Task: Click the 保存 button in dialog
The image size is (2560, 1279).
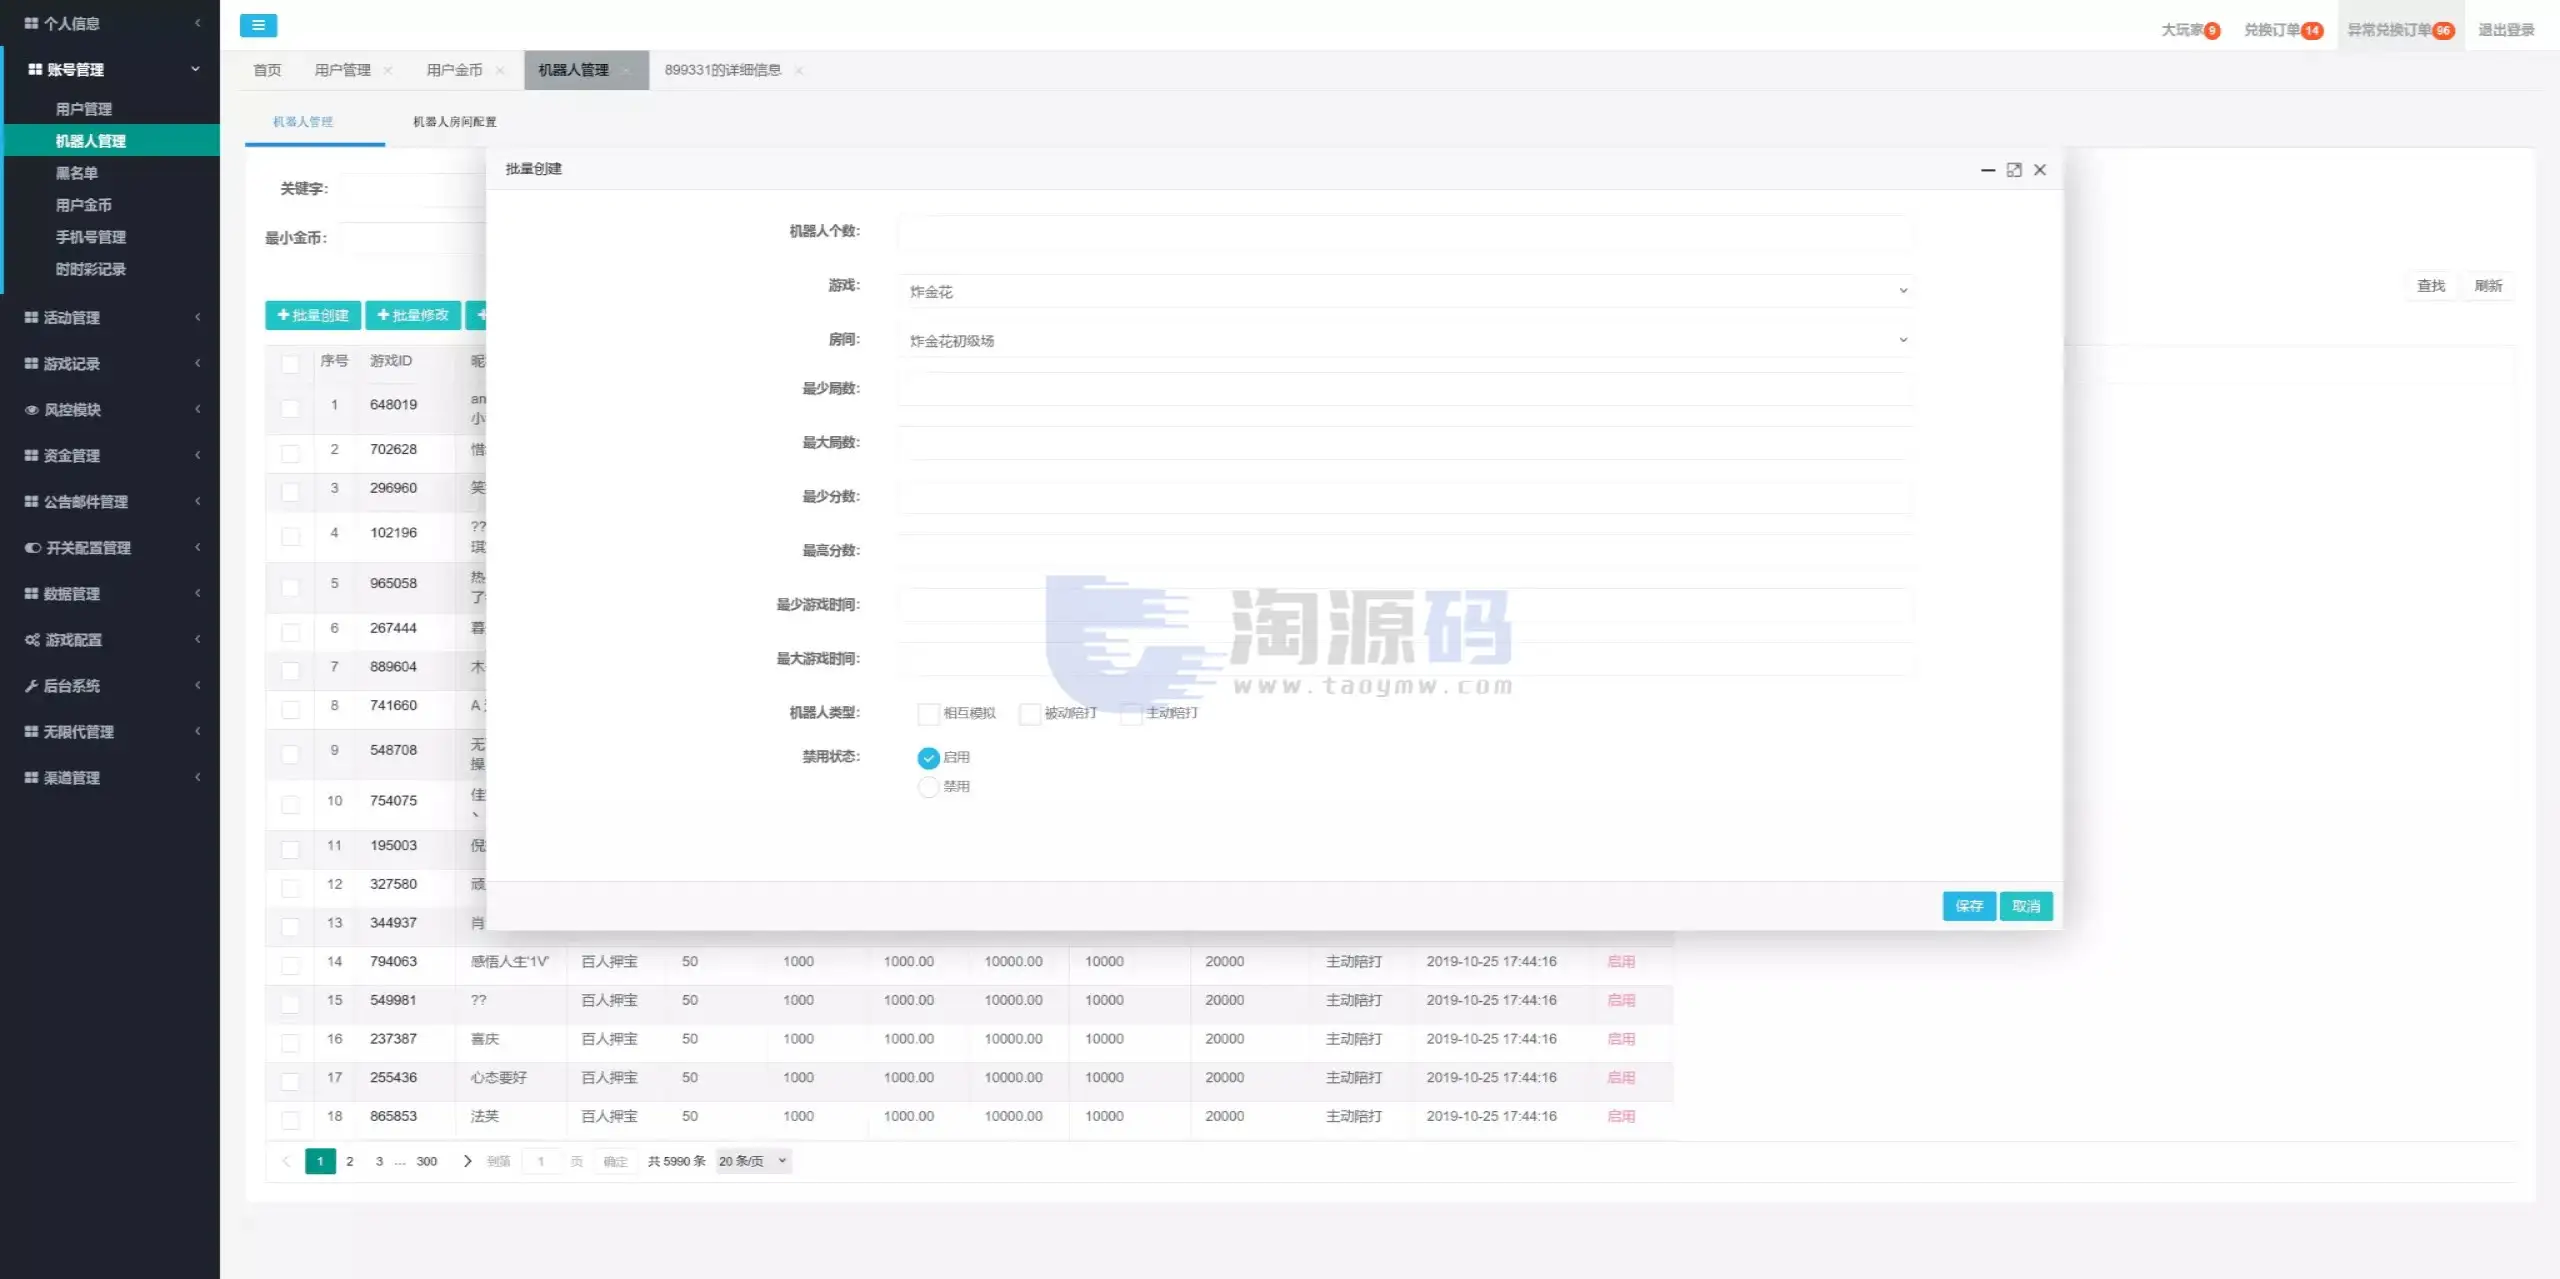Action: point(1969,906)
